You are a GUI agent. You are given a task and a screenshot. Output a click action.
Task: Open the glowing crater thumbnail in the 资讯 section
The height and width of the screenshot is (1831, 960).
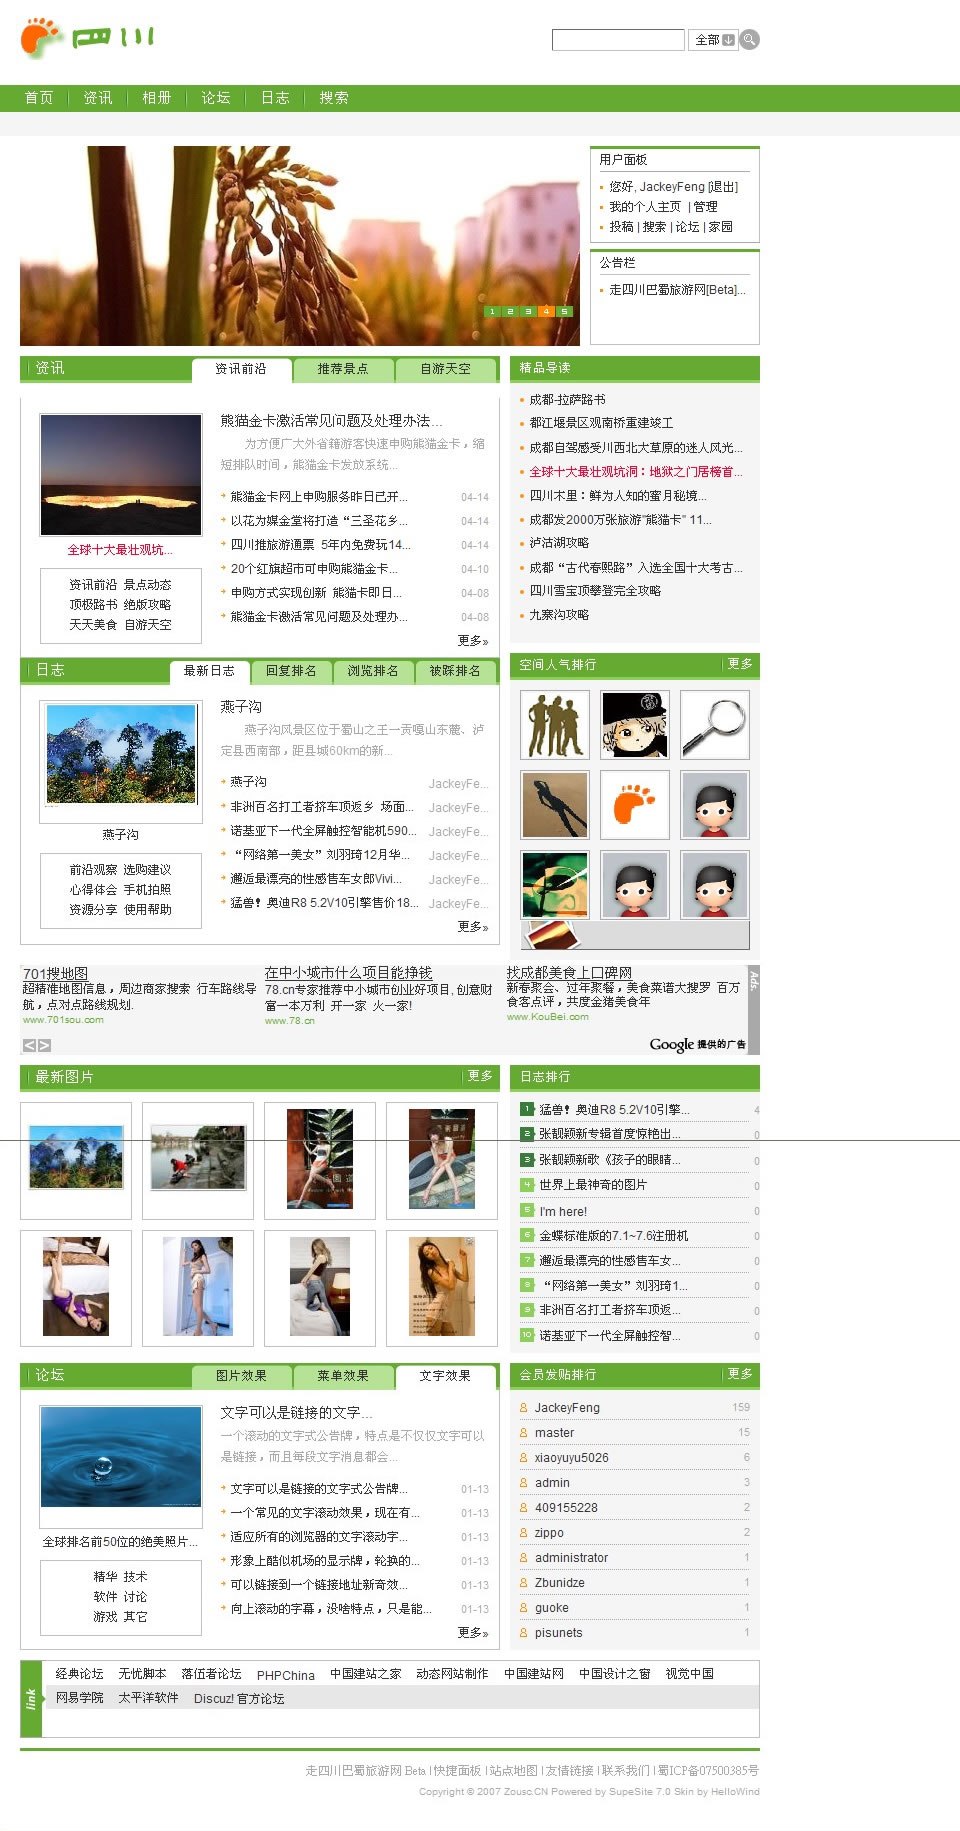120,474
